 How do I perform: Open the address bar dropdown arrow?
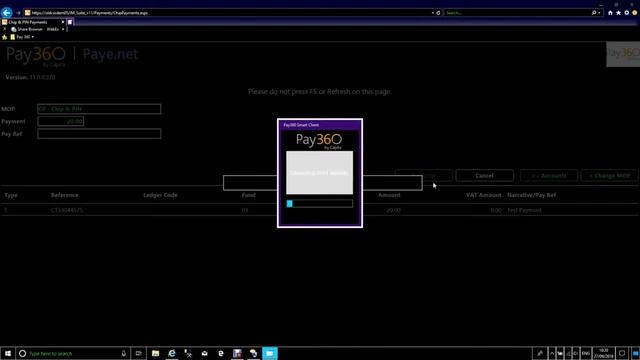[433, 13]
